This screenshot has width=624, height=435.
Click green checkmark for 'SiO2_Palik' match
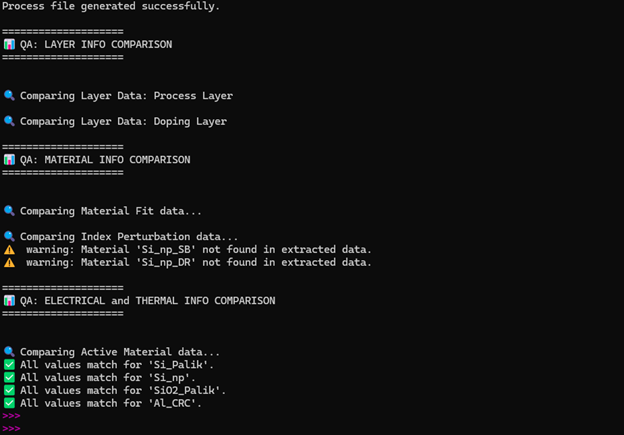(x=9, y=390)
